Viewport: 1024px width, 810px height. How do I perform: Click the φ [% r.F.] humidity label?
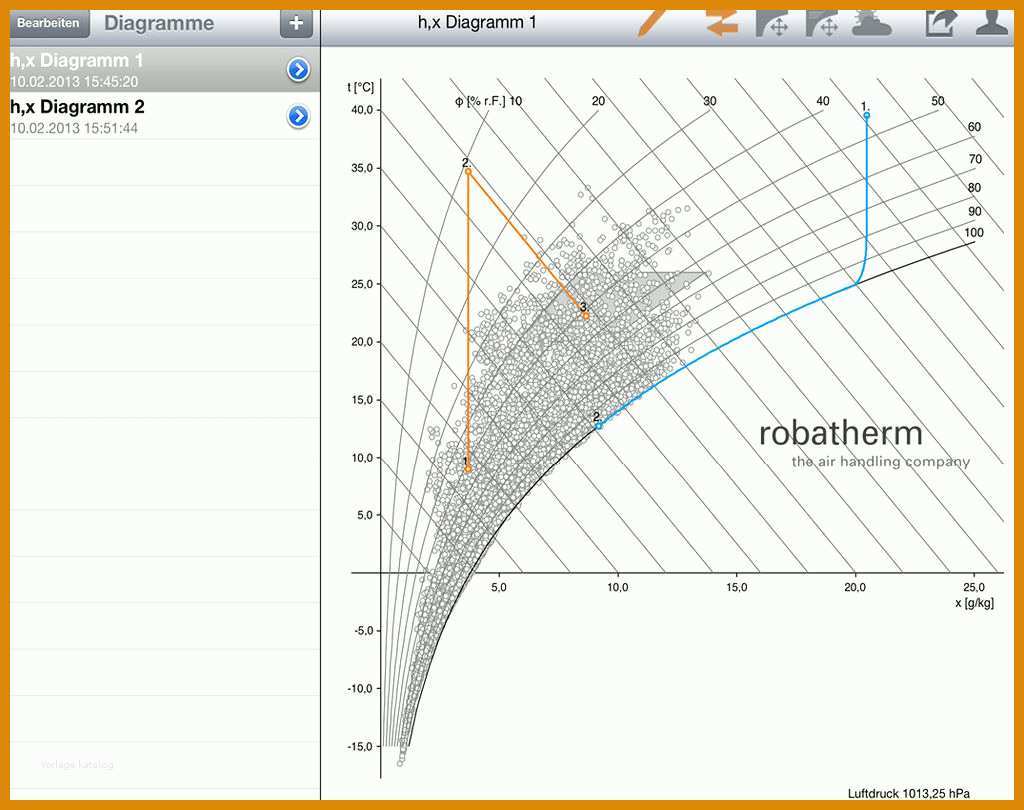point(481,101)
